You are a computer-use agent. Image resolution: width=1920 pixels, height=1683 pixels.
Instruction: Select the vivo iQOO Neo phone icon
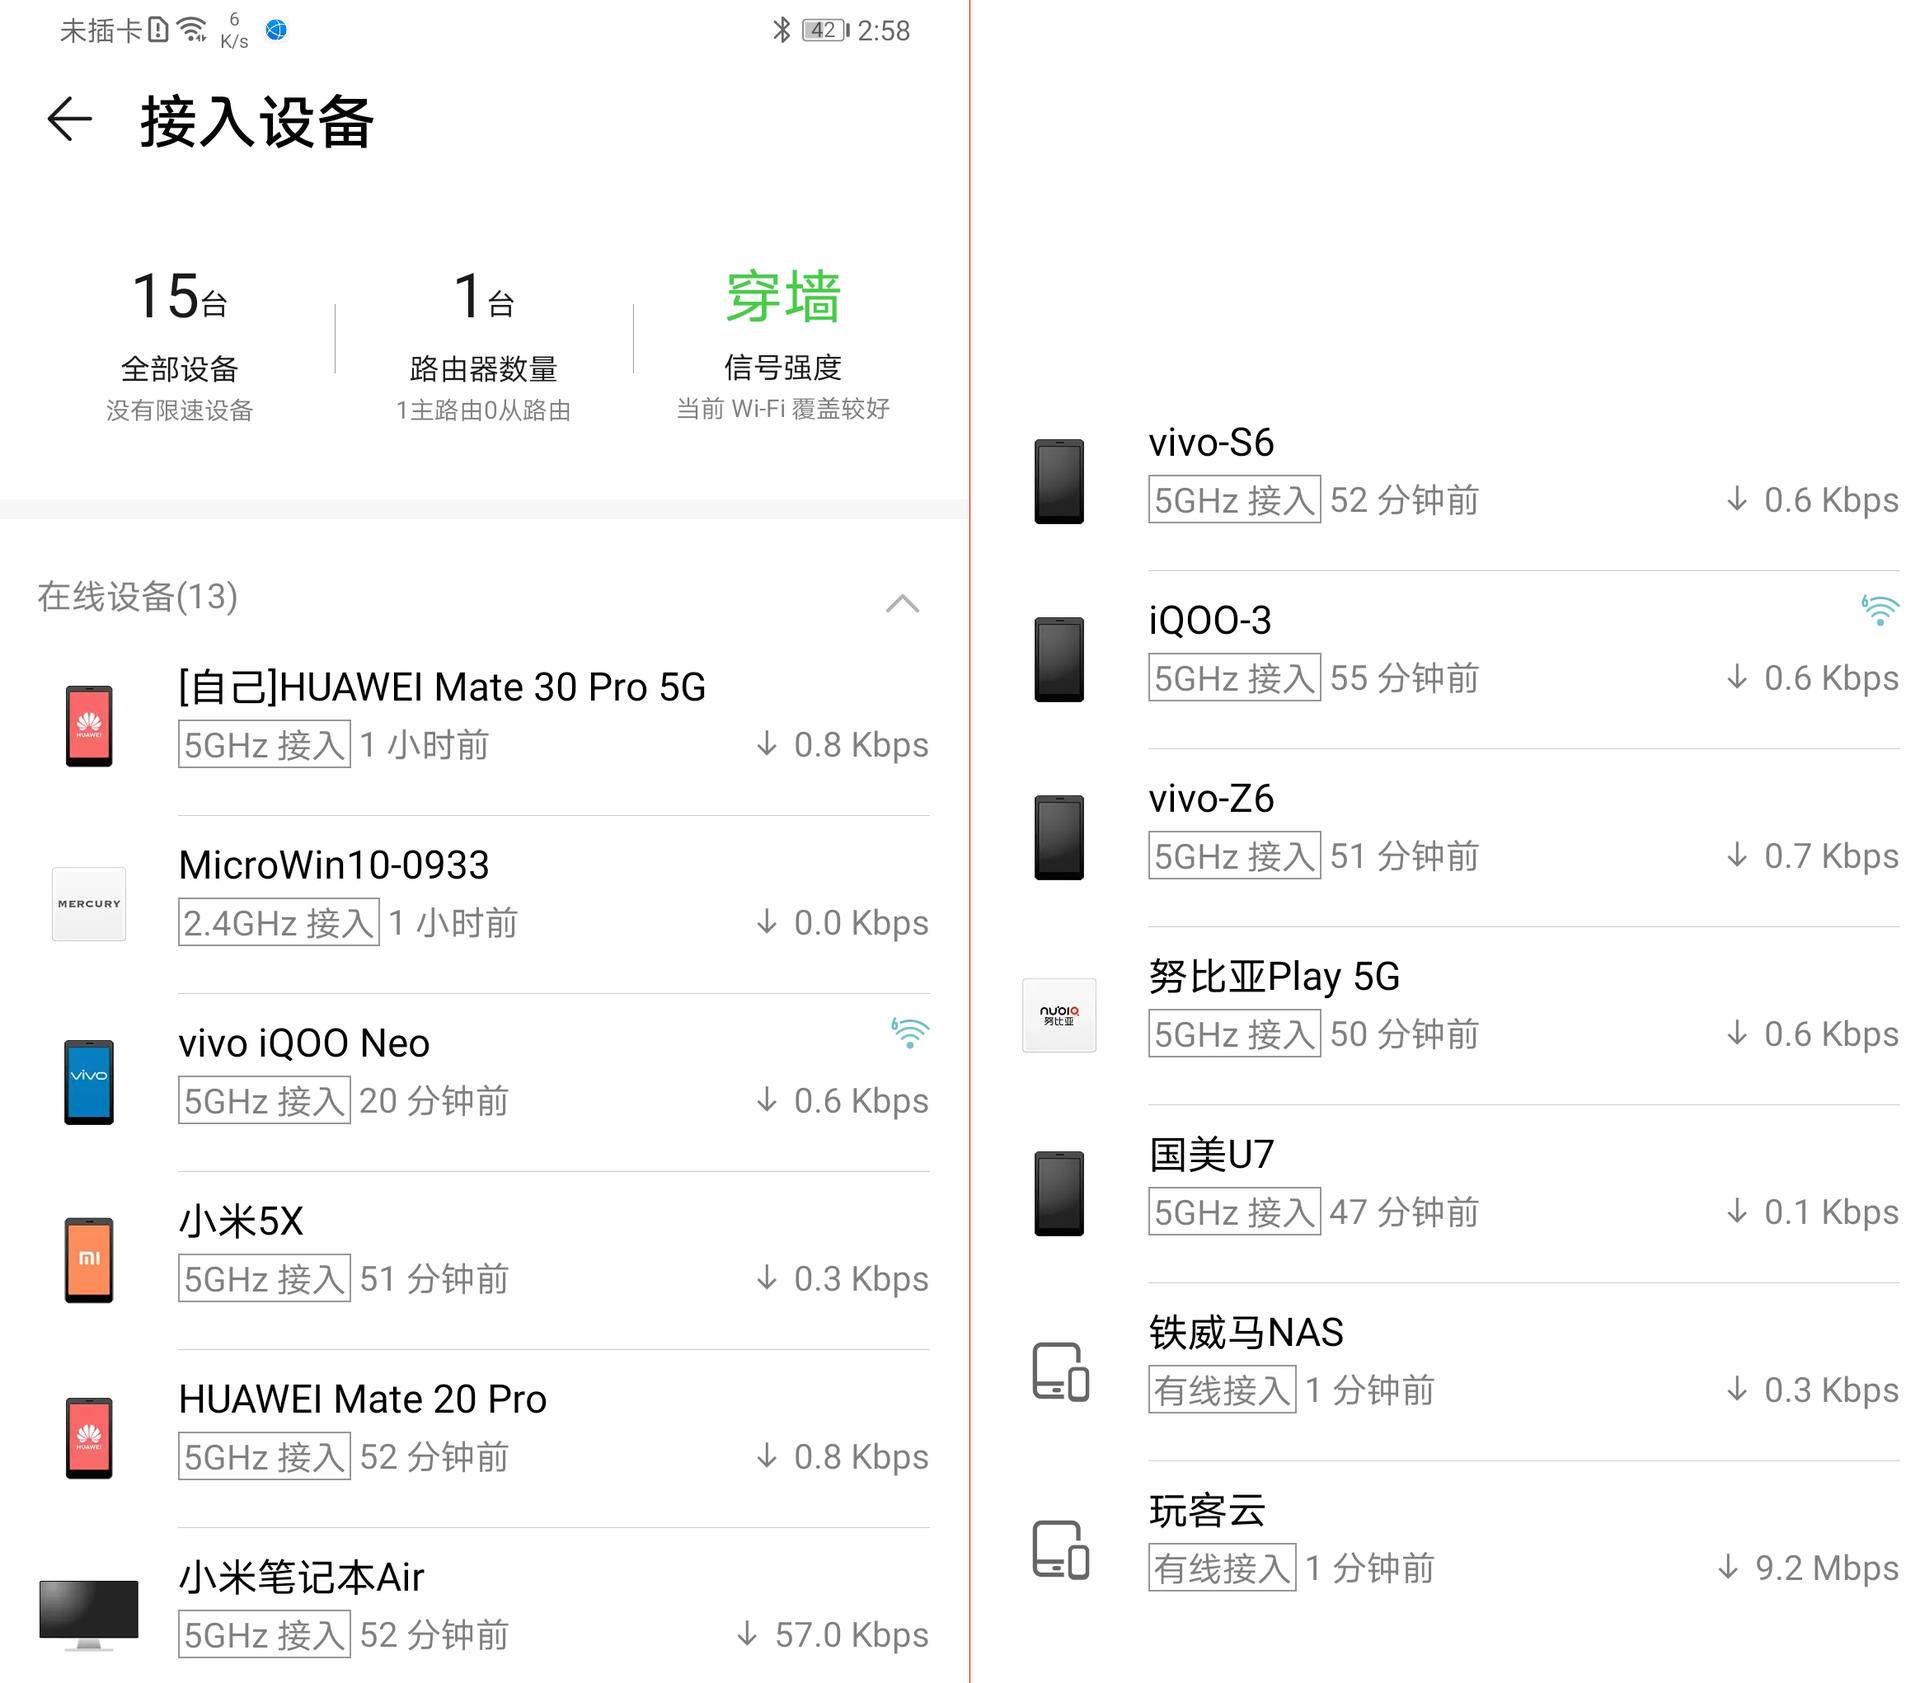89,1080
